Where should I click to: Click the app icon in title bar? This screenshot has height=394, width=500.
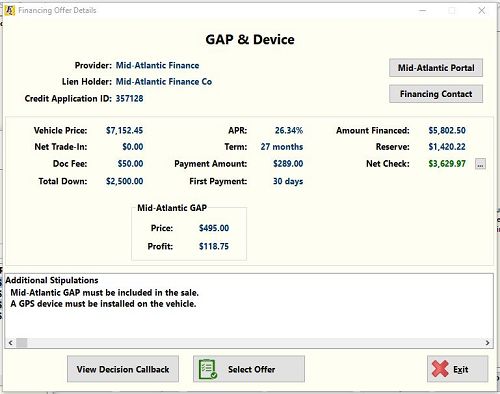tap(10, 10)
